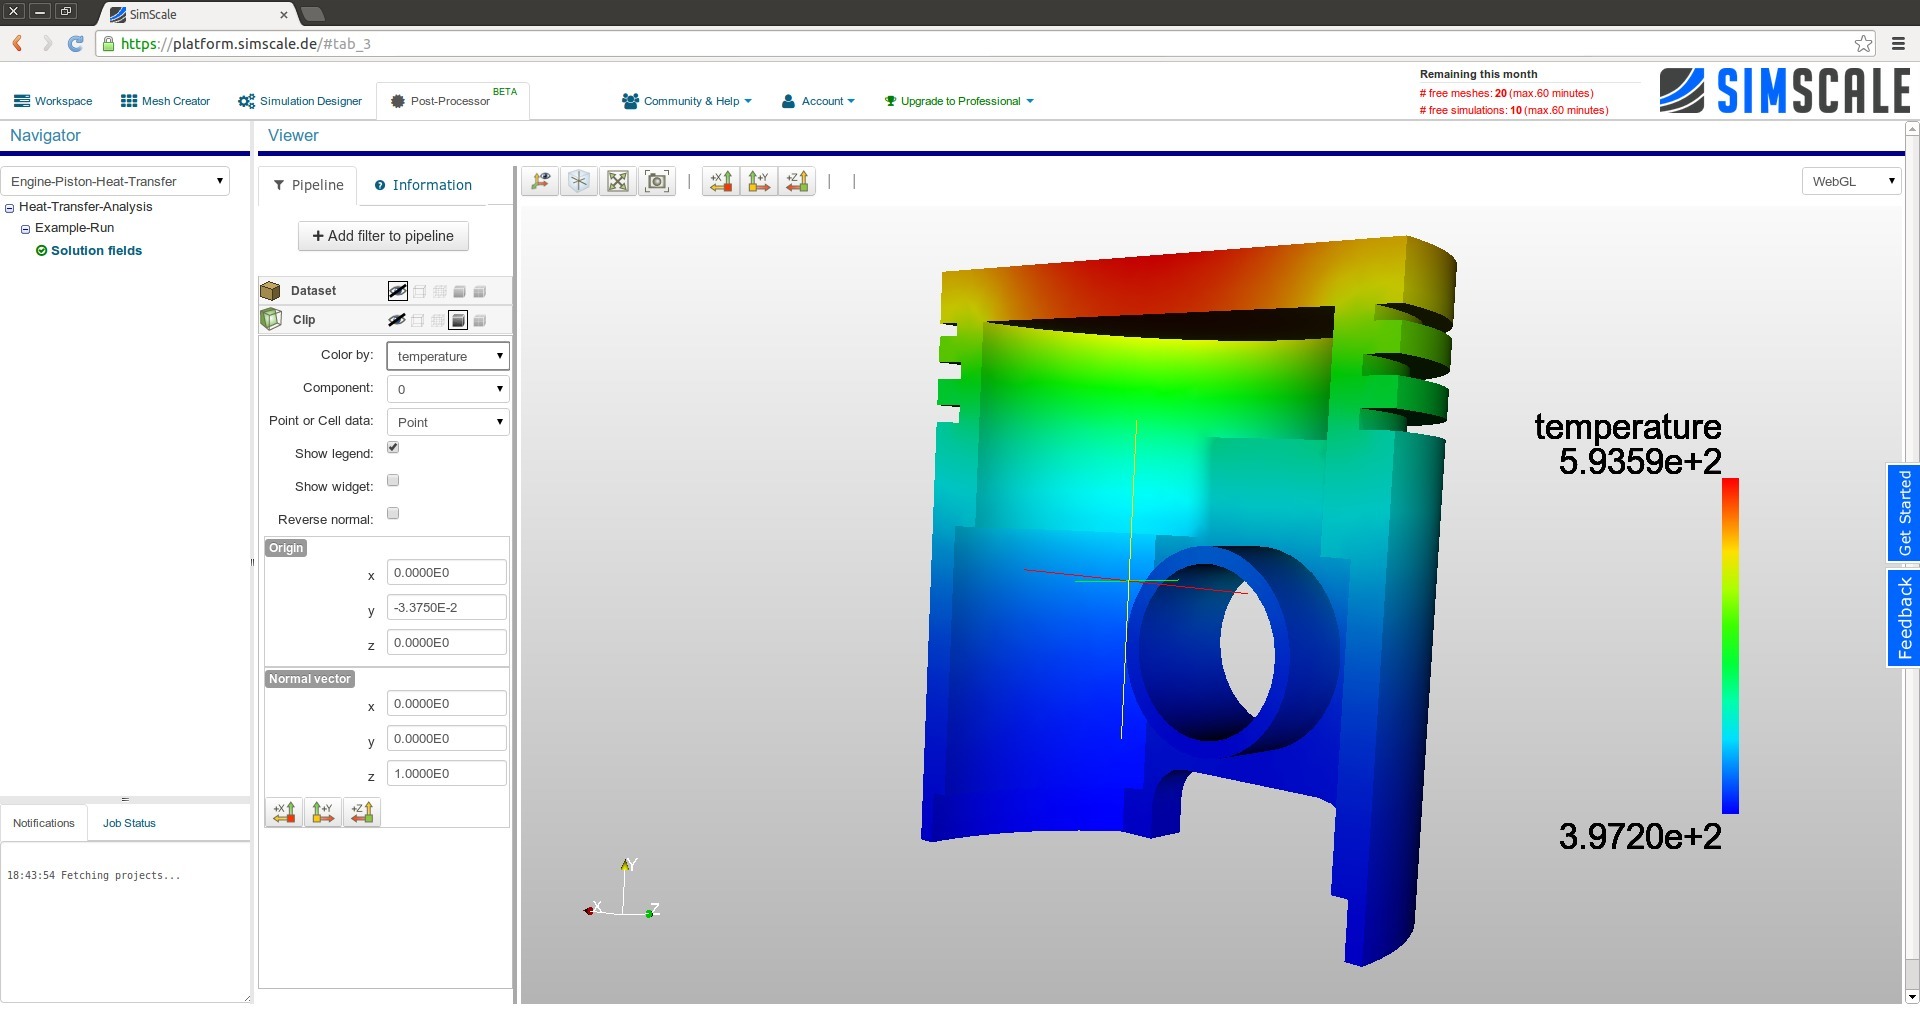Click the orientation axes icon in viewer toolbar
The width and height of the screenshot is (1920, 1032).
541,181
